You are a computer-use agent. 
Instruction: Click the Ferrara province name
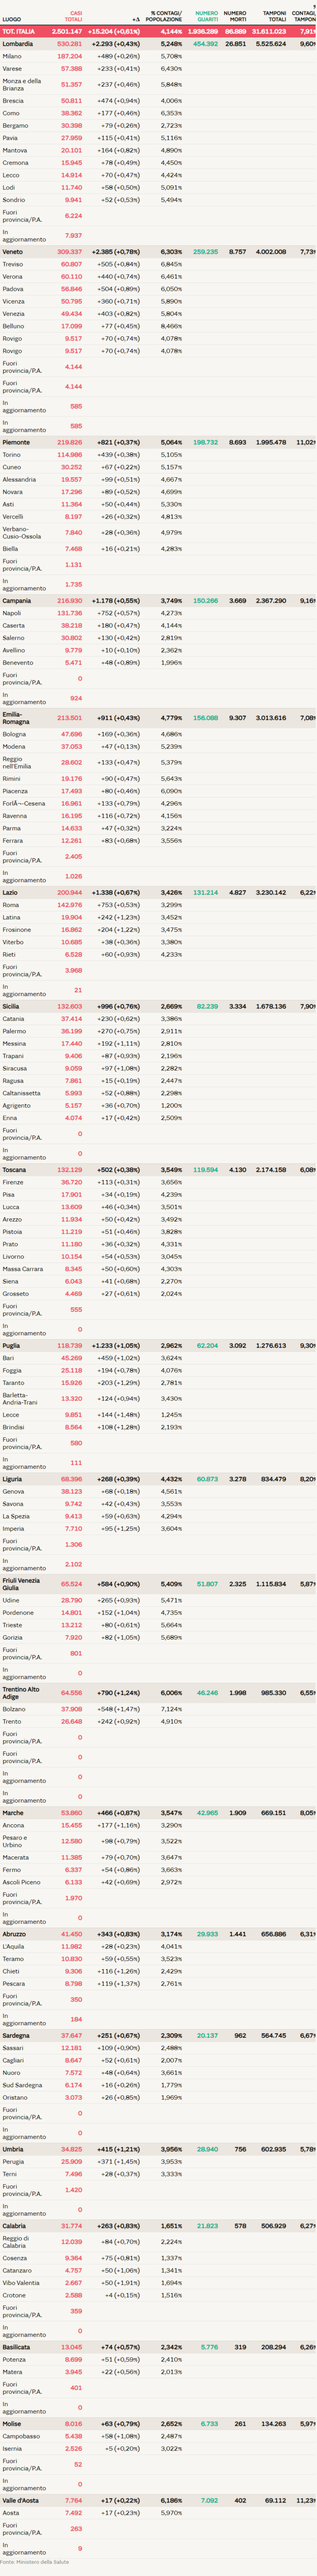(13, 841)
